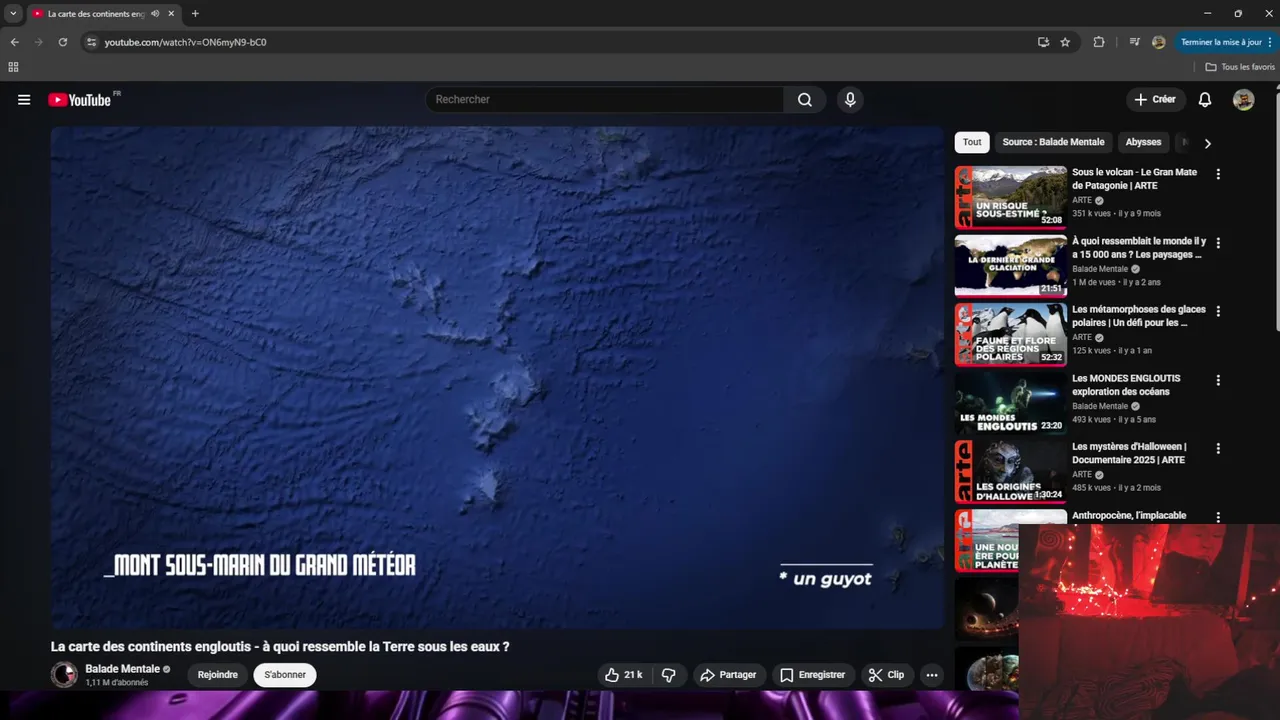The width and height of the screenshot is (1280, 720).
Task: Open the notifications bell
Action: tap(1205, 100)
